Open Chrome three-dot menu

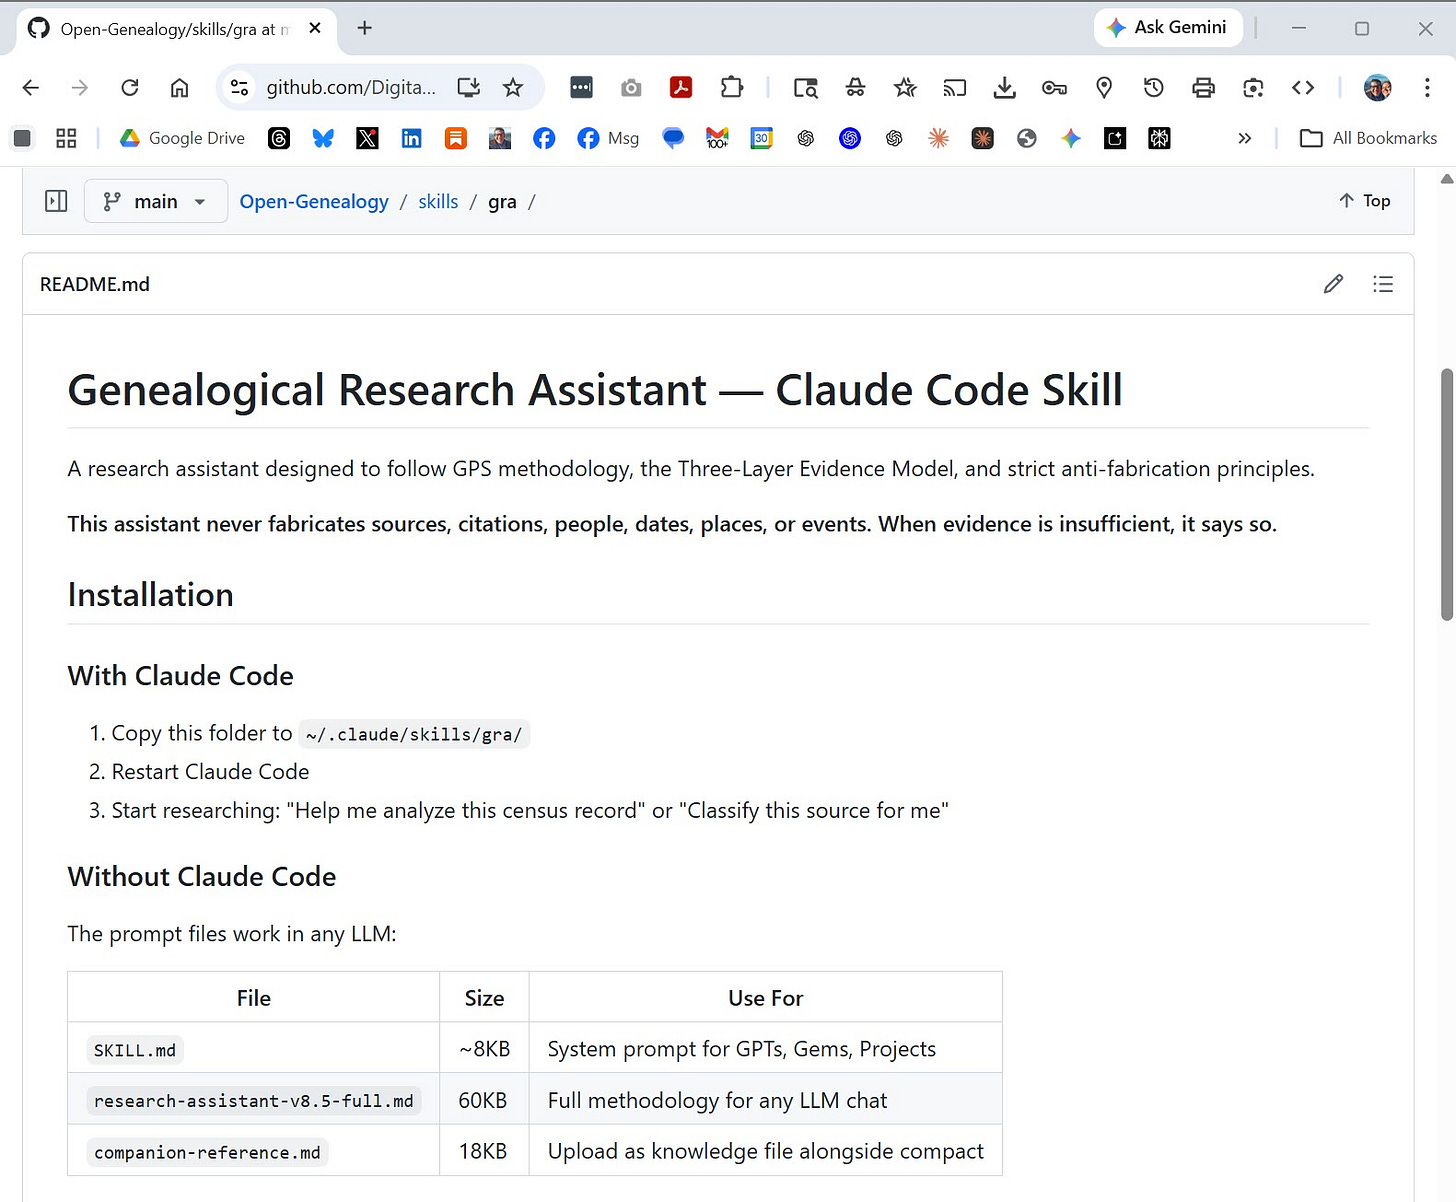pos(1427,88)
